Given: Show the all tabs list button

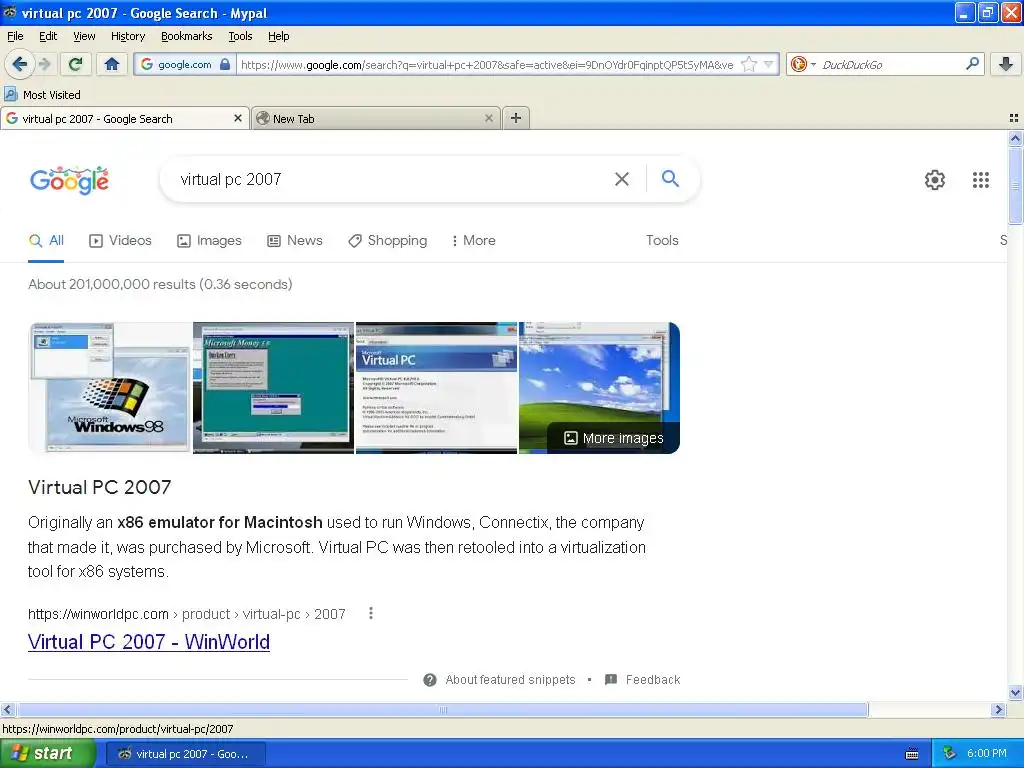Looking at the screenshot, I should (1014, 118).
